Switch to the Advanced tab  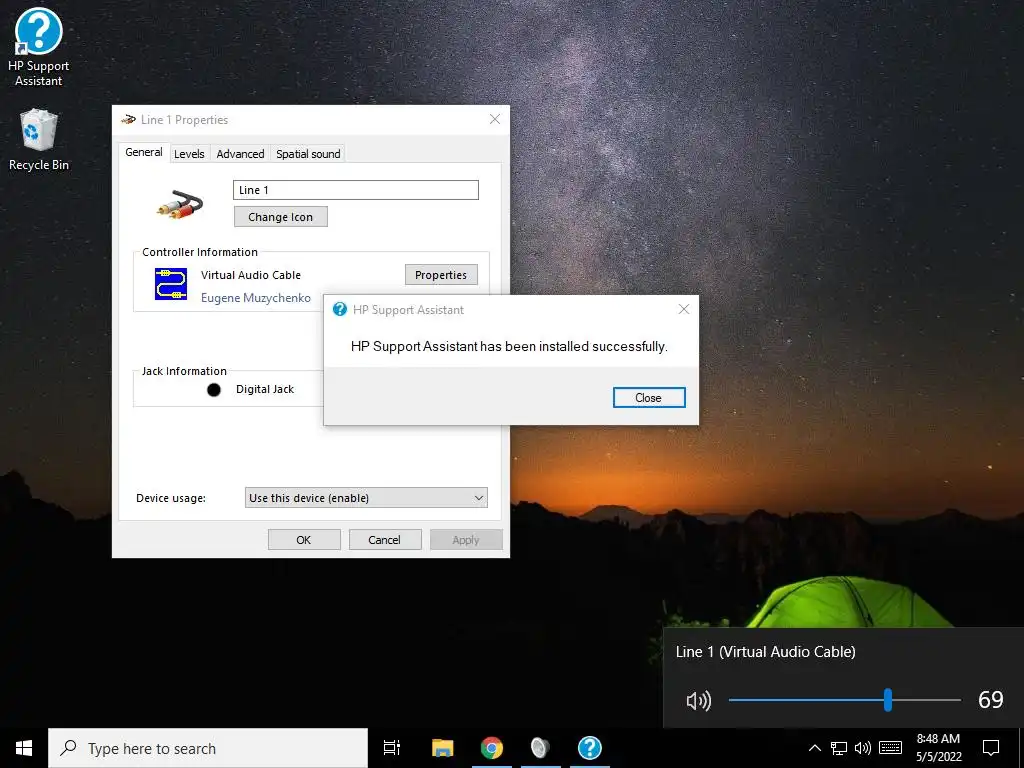tap(240, 154)
